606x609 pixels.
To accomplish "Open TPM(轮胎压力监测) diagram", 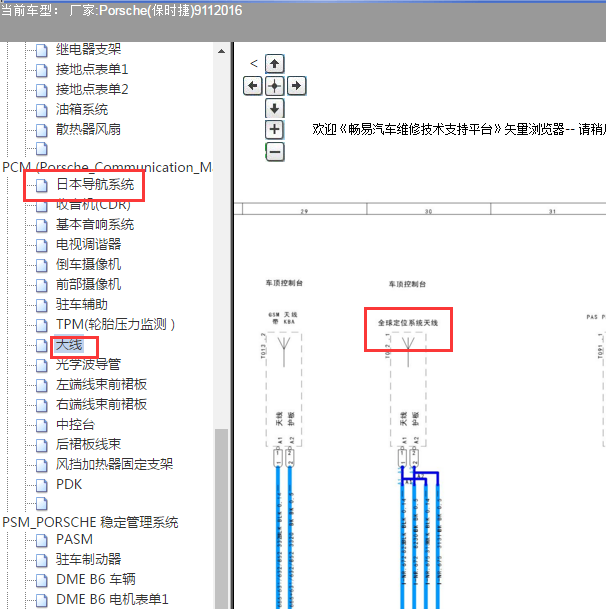I will pyautogui.click(x=115, y=324).
